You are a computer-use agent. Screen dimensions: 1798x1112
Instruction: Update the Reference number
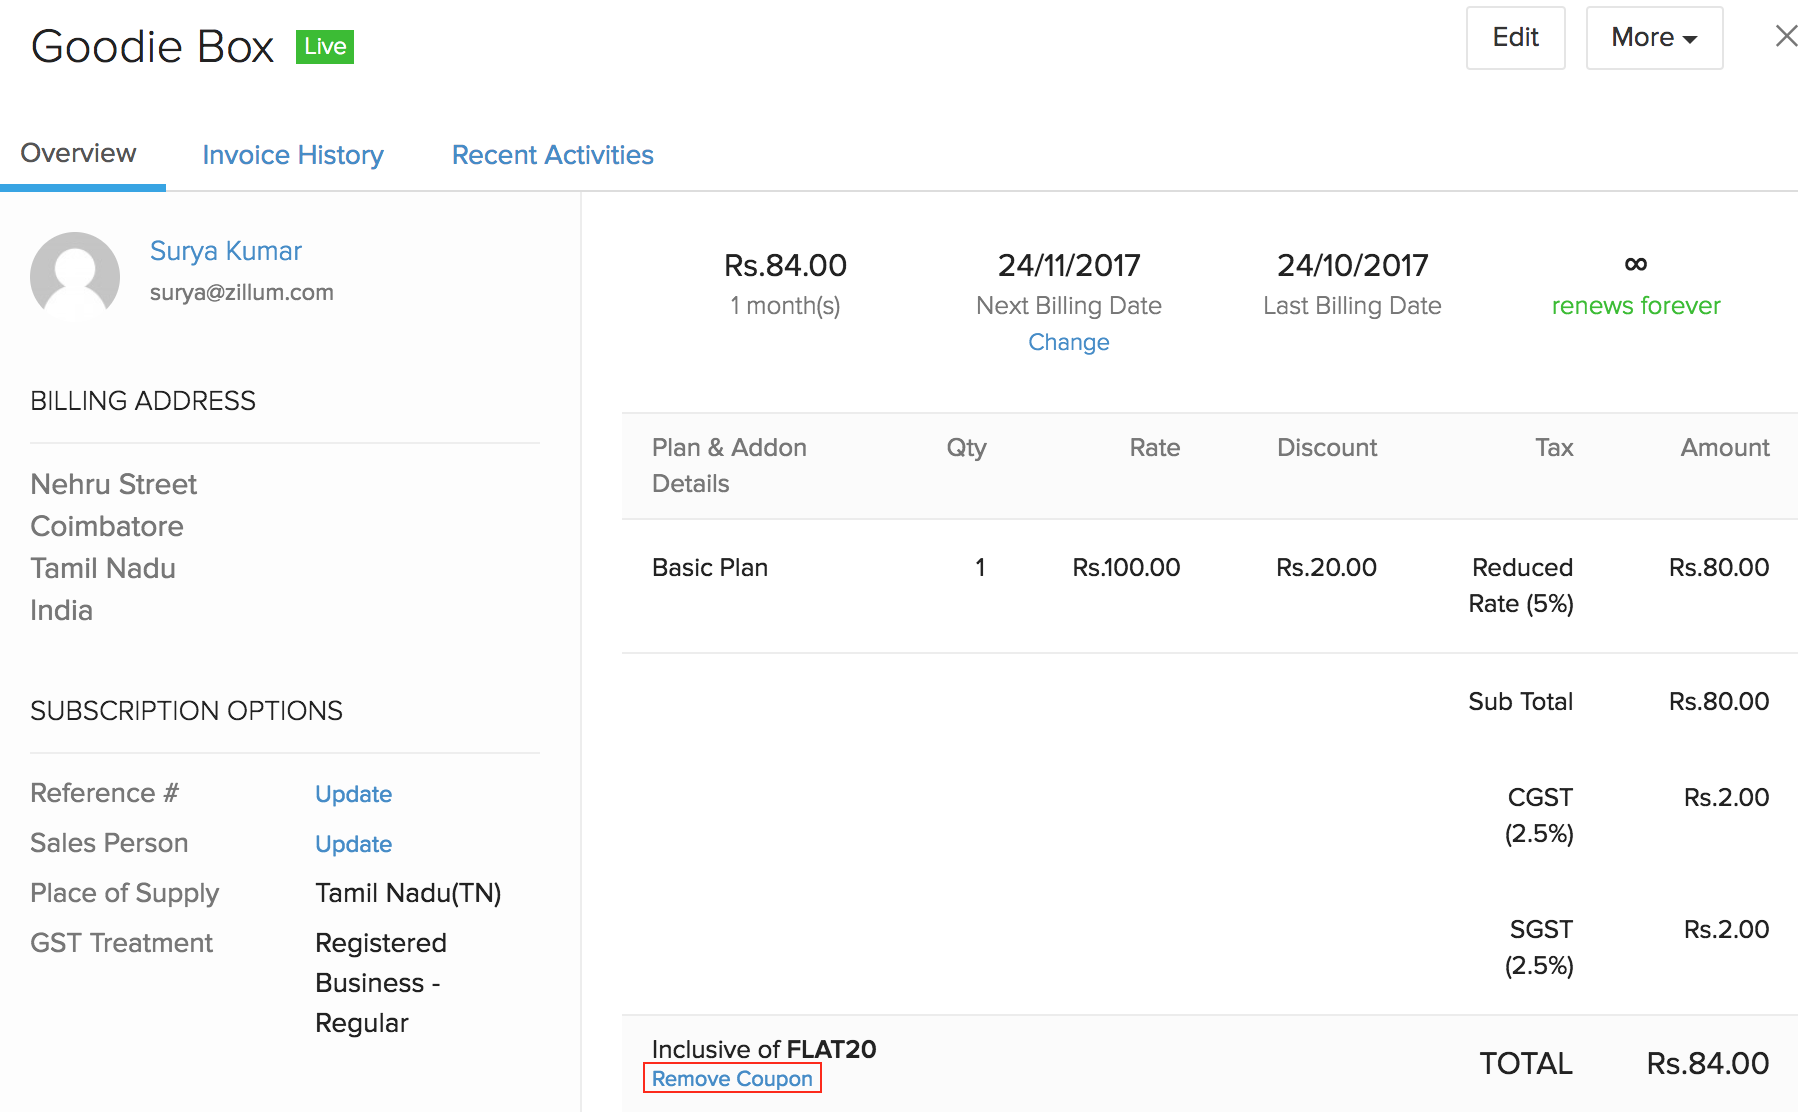(x=353, y=794)
